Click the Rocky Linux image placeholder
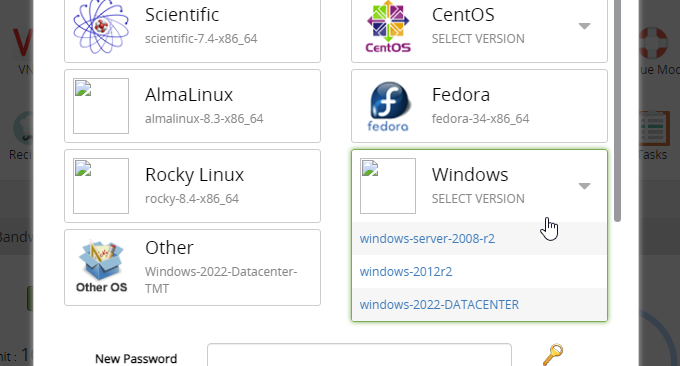The width and height of the screenshot is (680, 366). coord(101,186)
